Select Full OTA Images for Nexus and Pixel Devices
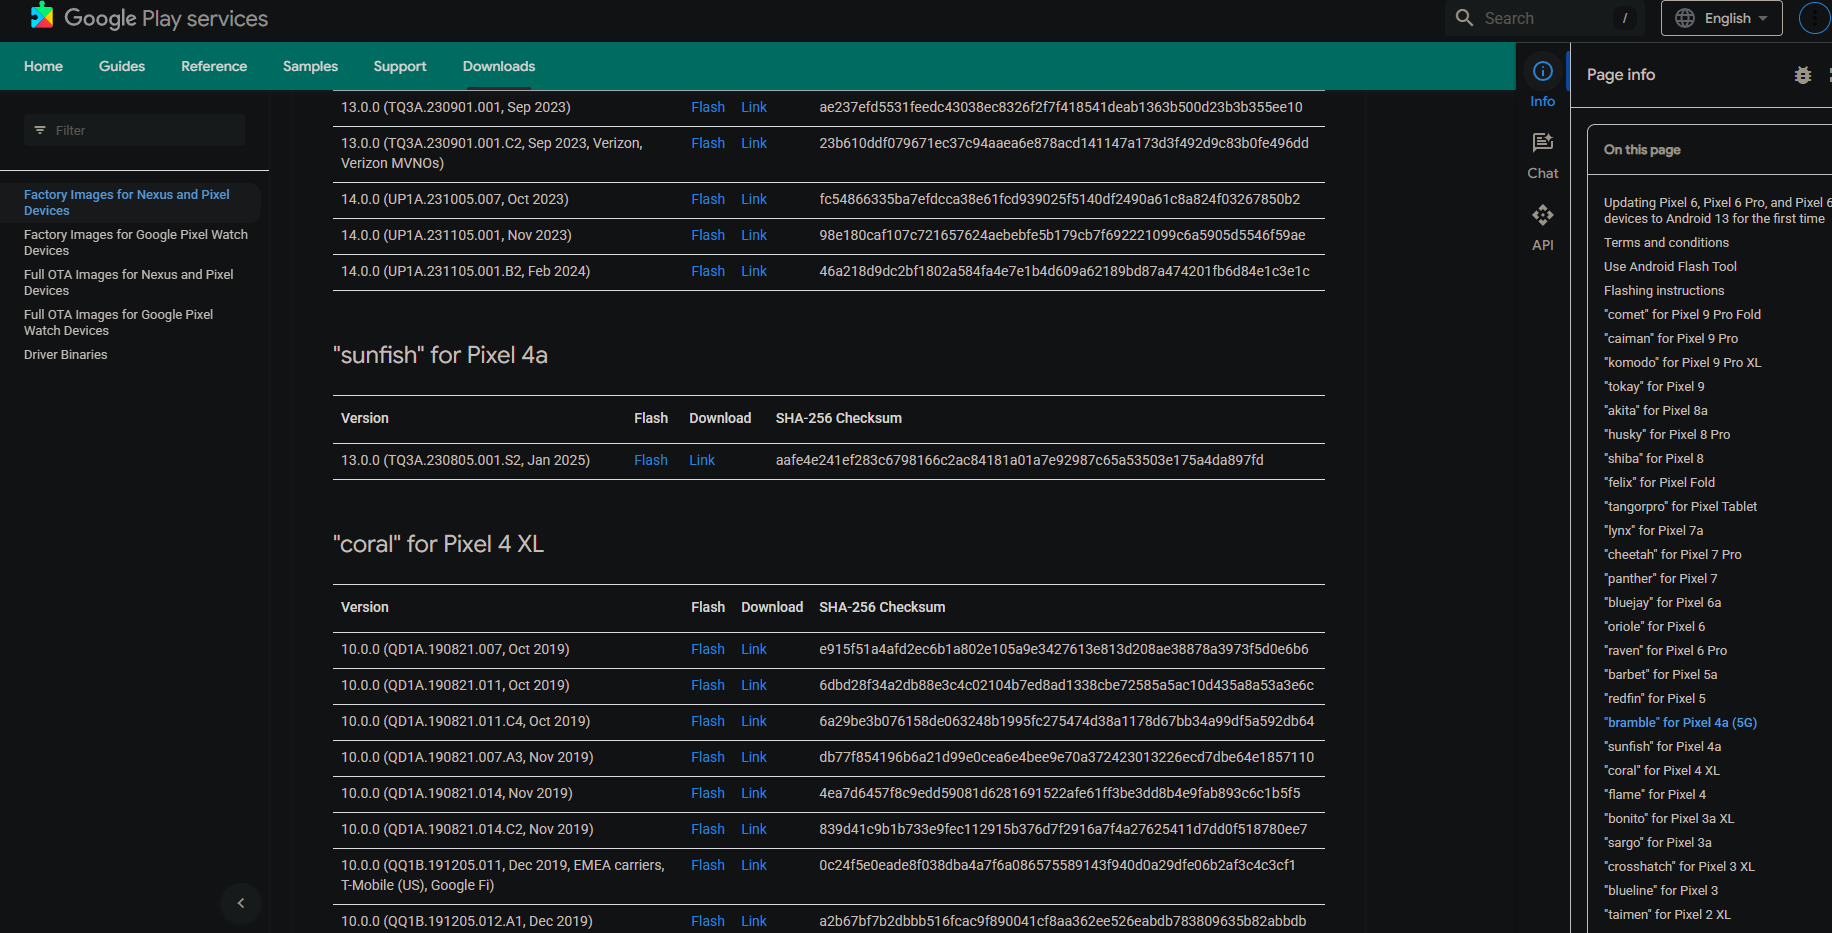 point(129,282)
